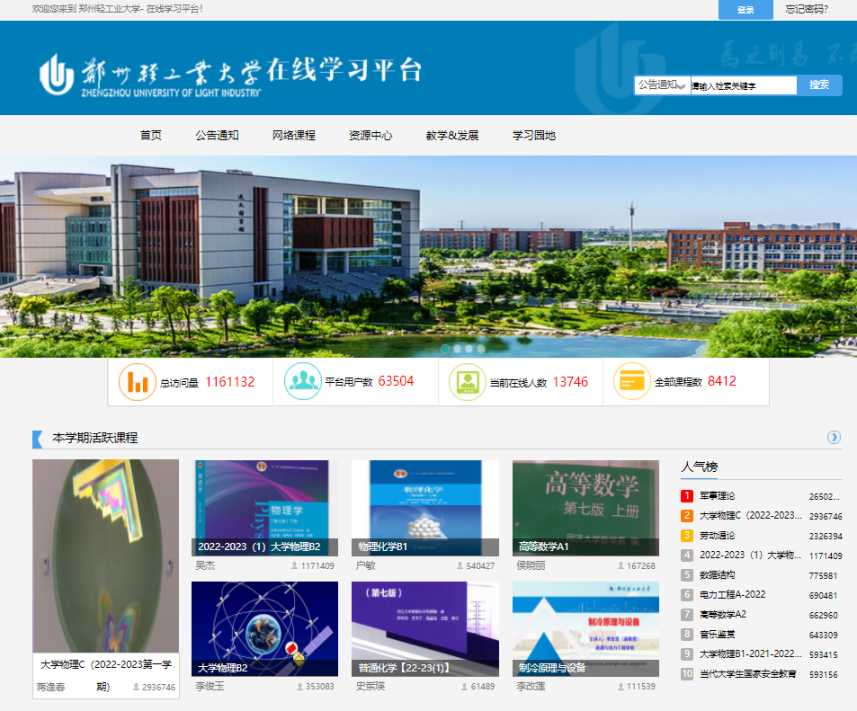Click the round arrow icon beside active courses
Screen dimensions: 857x711
tap(834, 437)
